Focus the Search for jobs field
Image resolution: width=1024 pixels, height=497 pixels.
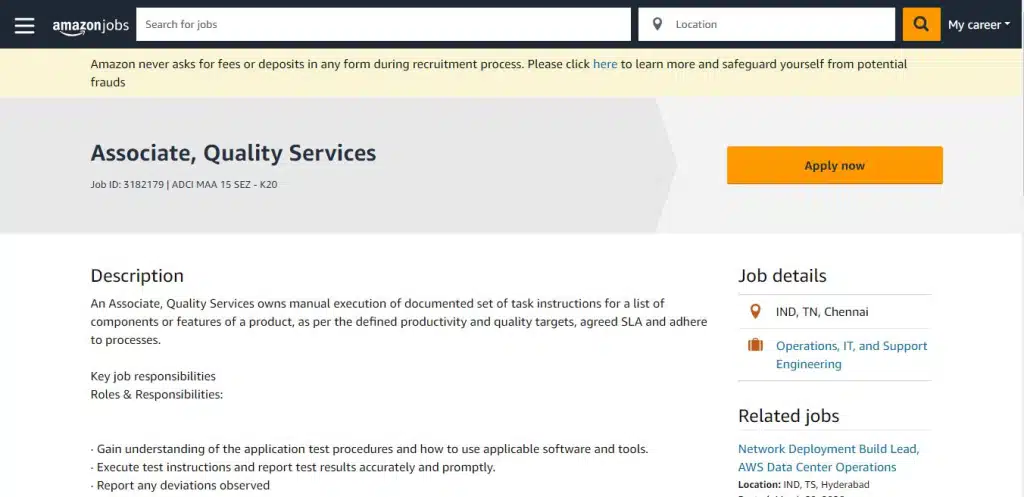pyautogui.click(x=383, y=24)
